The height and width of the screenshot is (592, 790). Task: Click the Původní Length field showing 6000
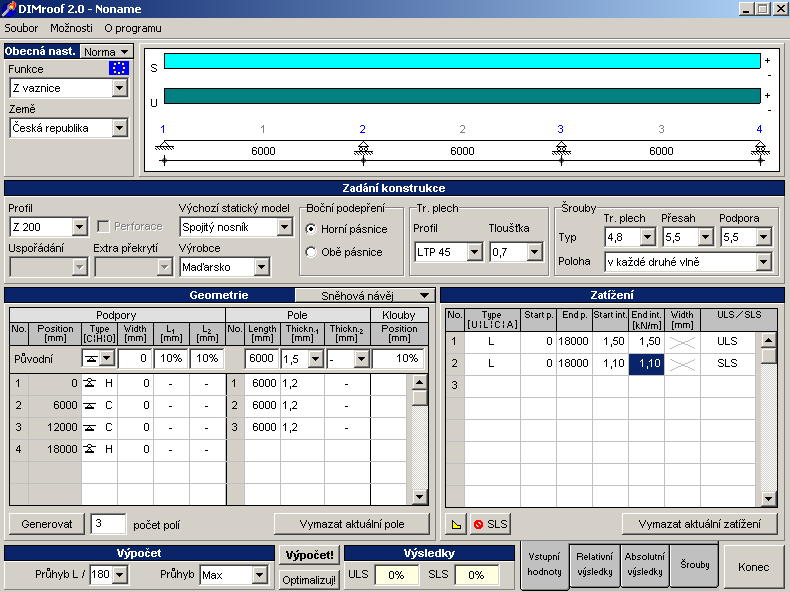coord(261,359)
